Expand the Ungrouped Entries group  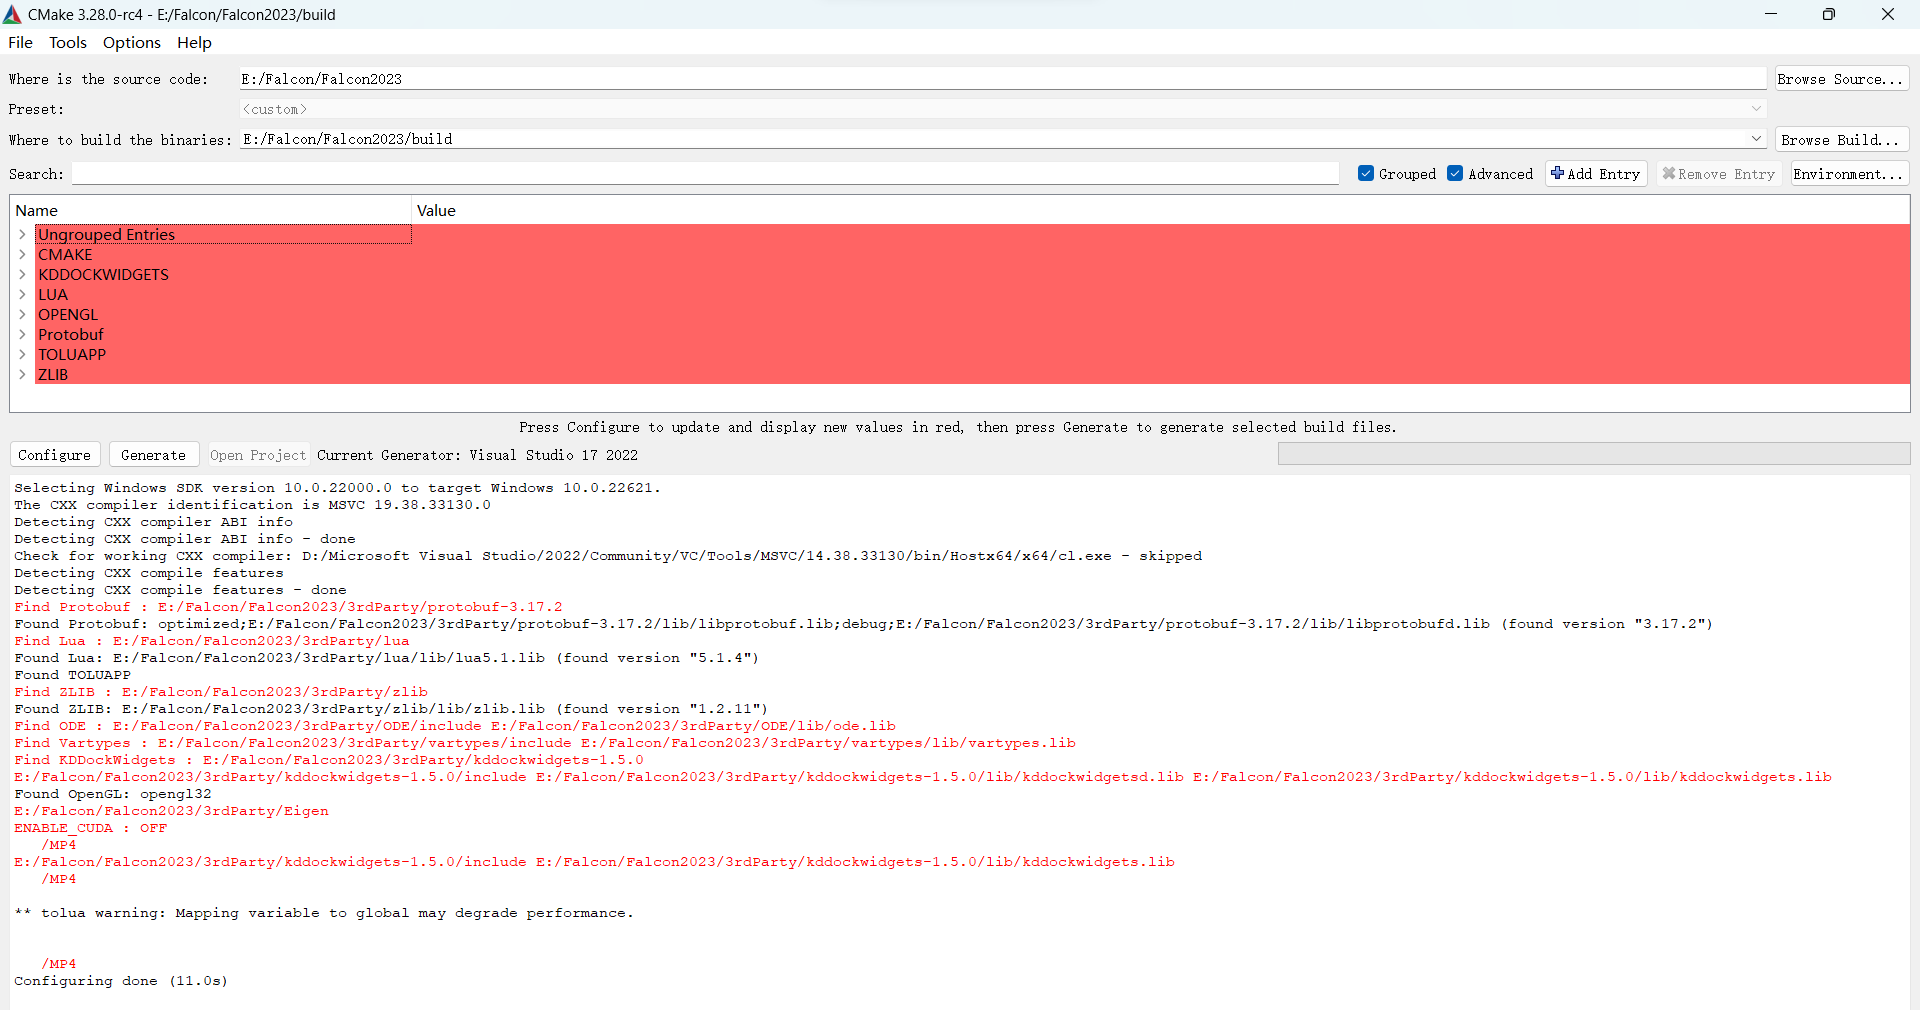(22, 235)
